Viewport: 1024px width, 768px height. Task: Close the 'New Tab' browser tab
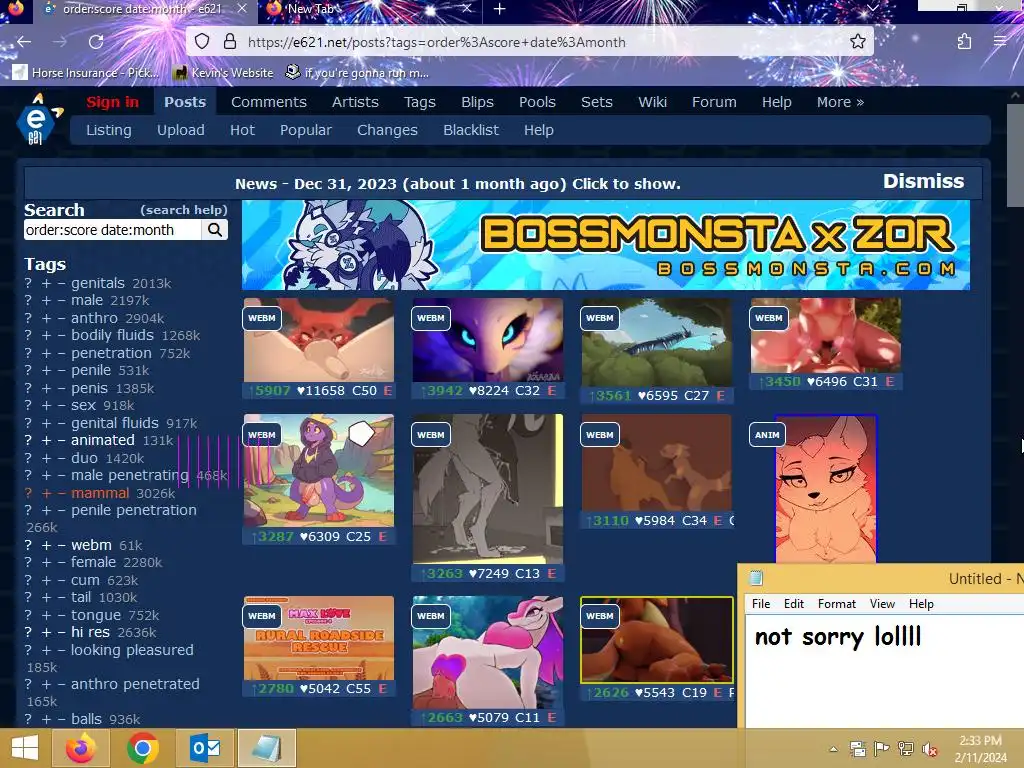tap(467, 9)
